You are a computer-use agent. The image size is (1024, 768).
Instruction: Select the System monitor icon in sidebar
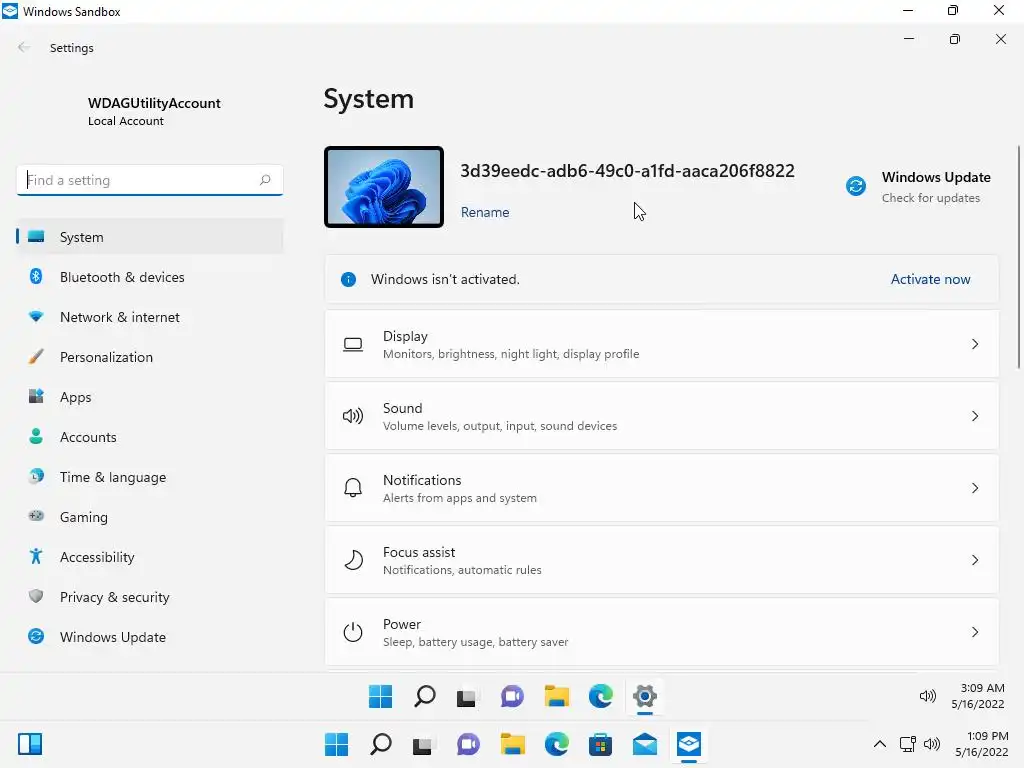(x=36, y=236)
